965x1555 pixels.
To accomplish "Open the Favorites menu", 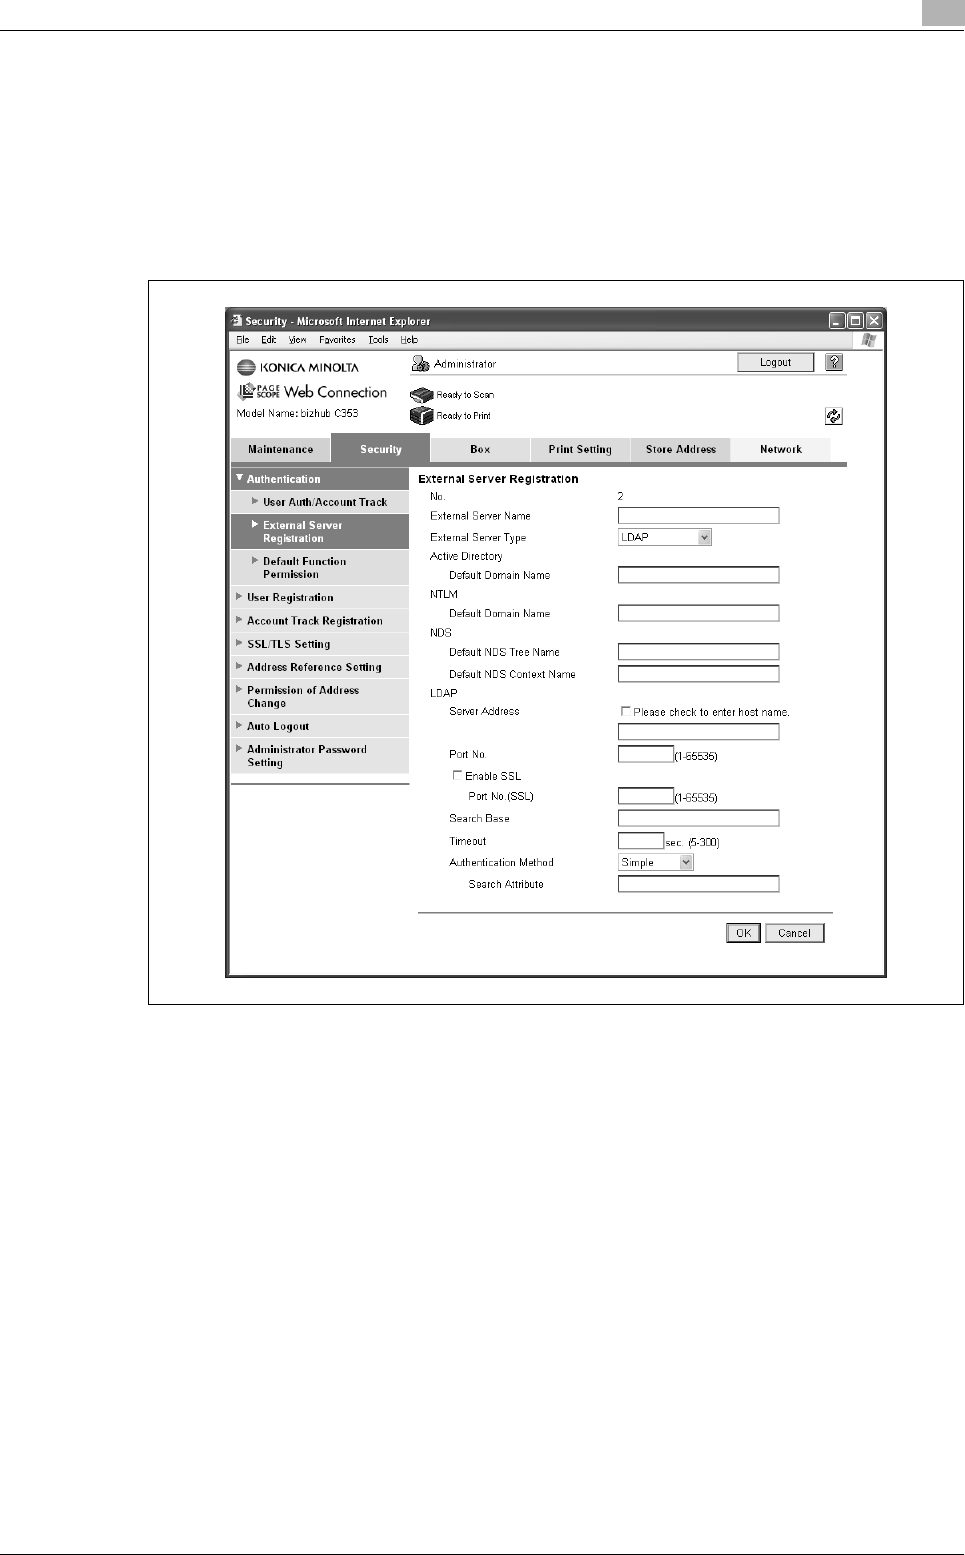I will 338,340.
